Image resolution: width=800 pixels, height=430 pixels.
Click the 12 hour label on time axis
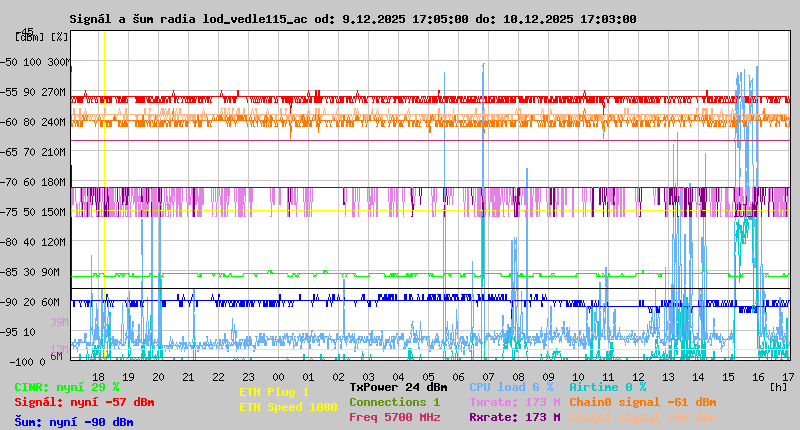[640, 376]
